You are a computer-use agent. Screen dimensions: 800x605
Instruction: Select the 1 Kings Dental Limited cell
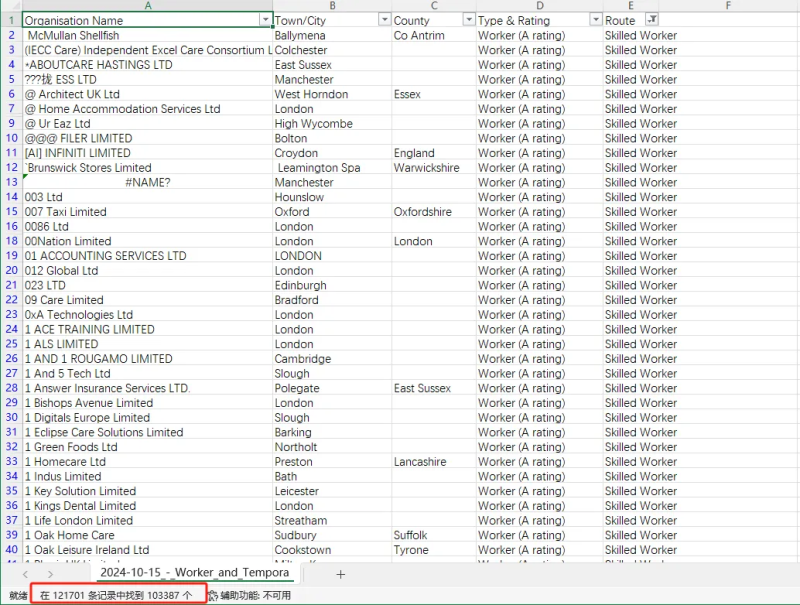148,506
